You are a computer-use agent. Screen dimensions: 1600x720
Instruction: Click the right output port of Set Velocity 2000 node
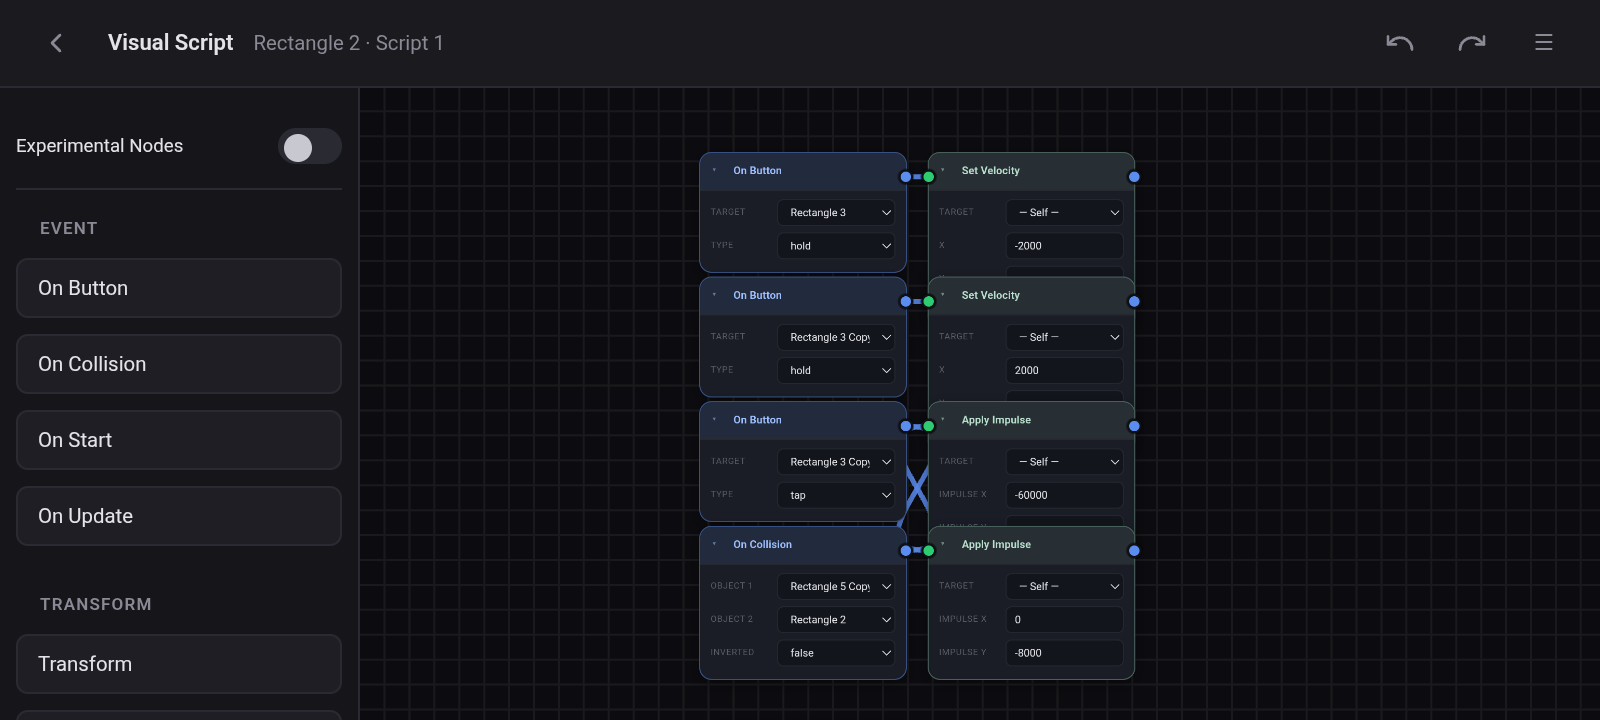coord(1134,301)
